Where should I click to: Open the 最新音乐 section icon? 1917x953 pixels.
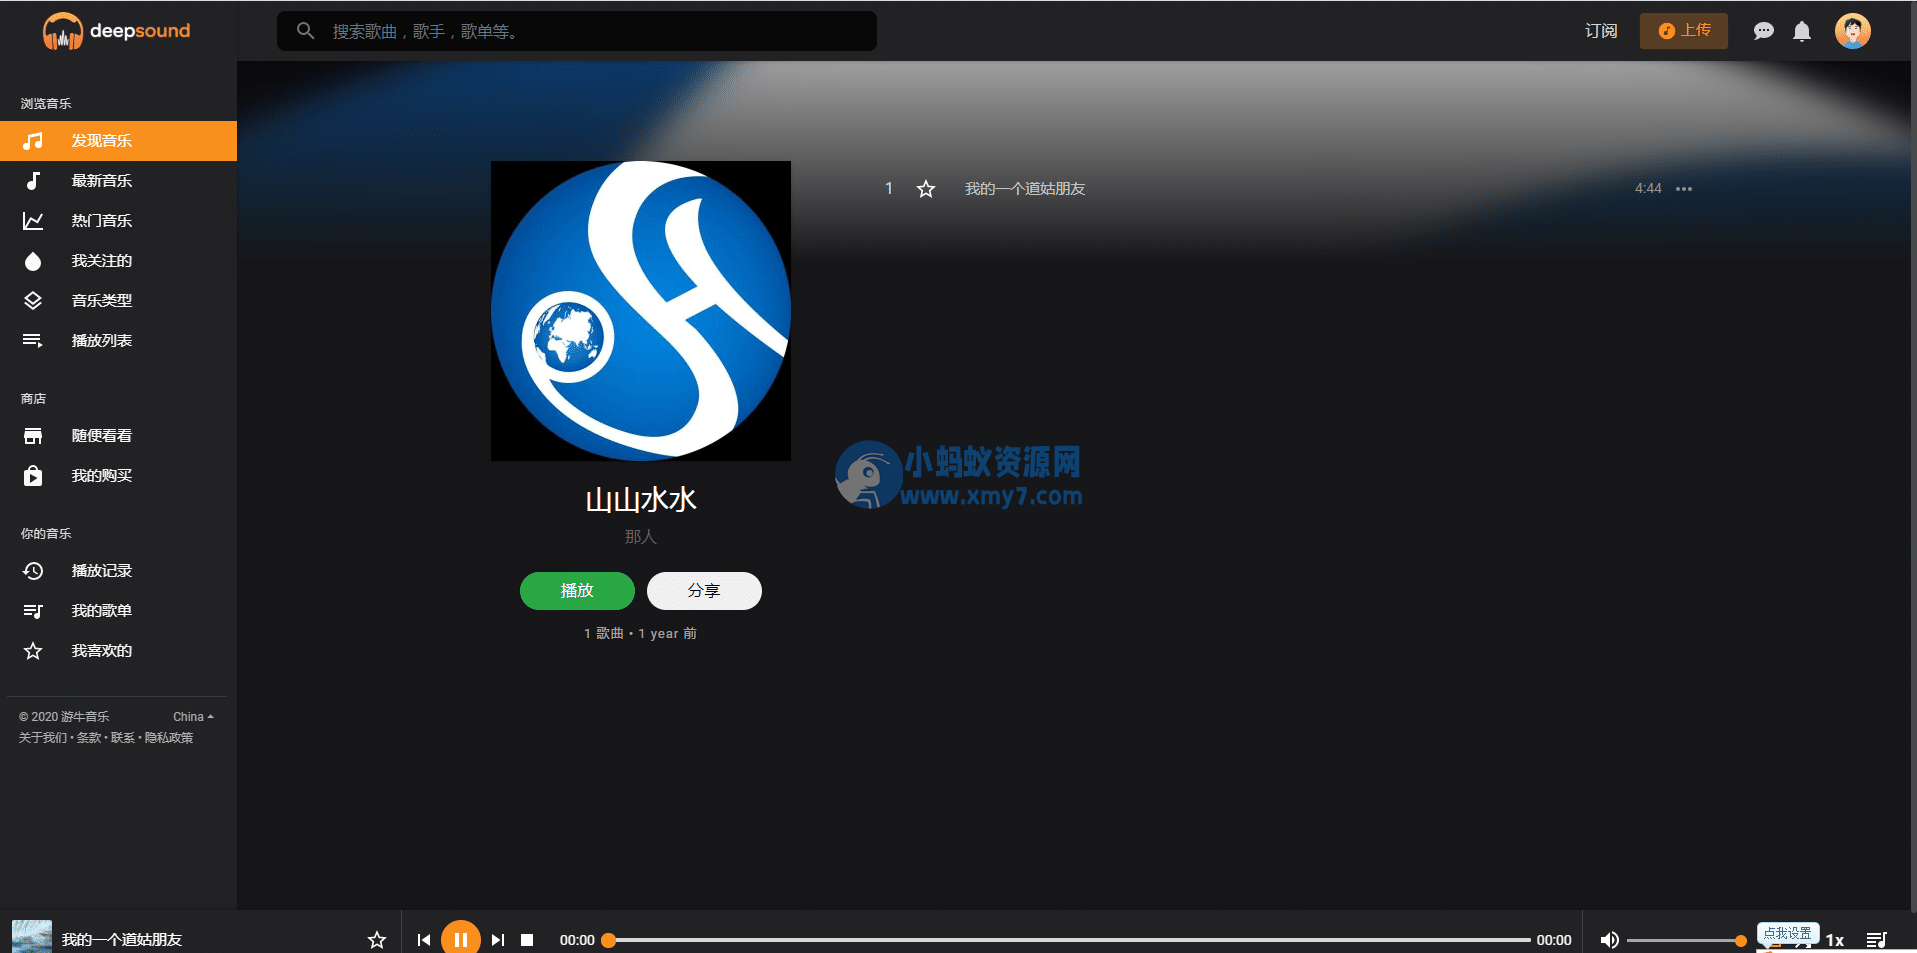tap(33, 181)
